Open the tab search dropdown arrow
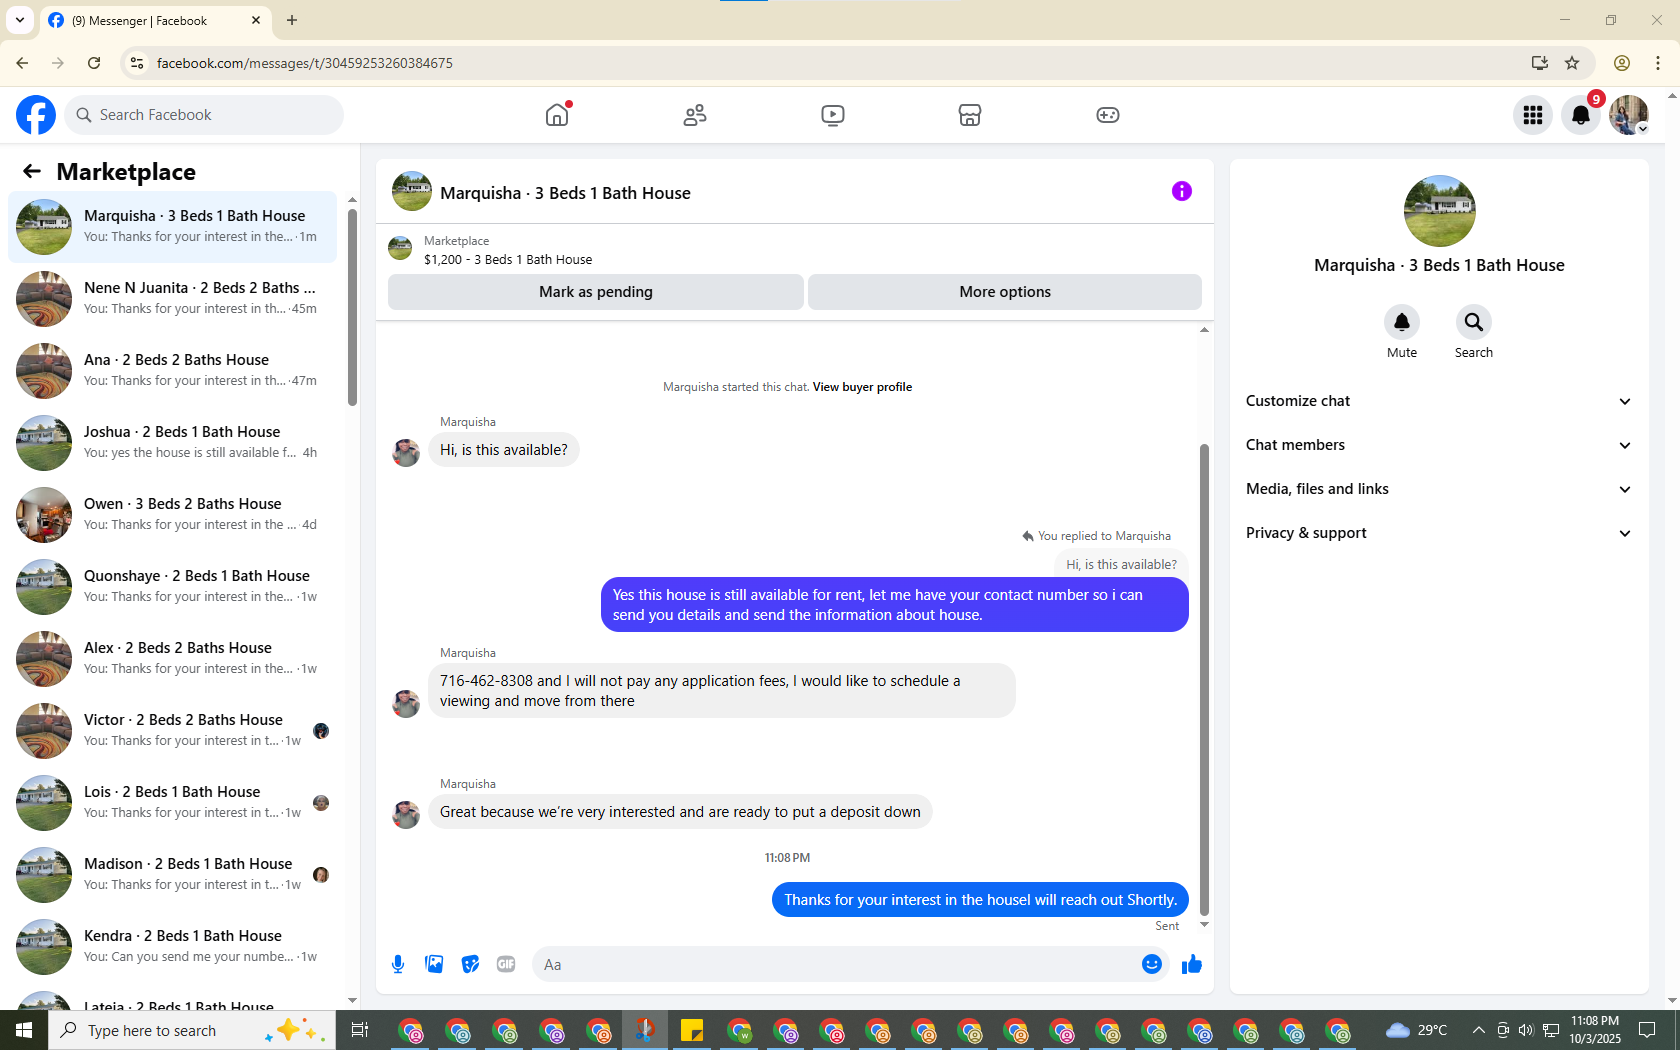This screenshot has width=1680, height=1050. coord(20,20)
